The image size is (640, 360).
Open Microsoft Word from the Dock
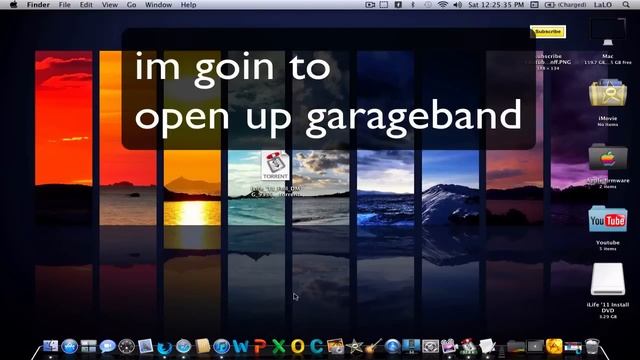pos(241,347)
